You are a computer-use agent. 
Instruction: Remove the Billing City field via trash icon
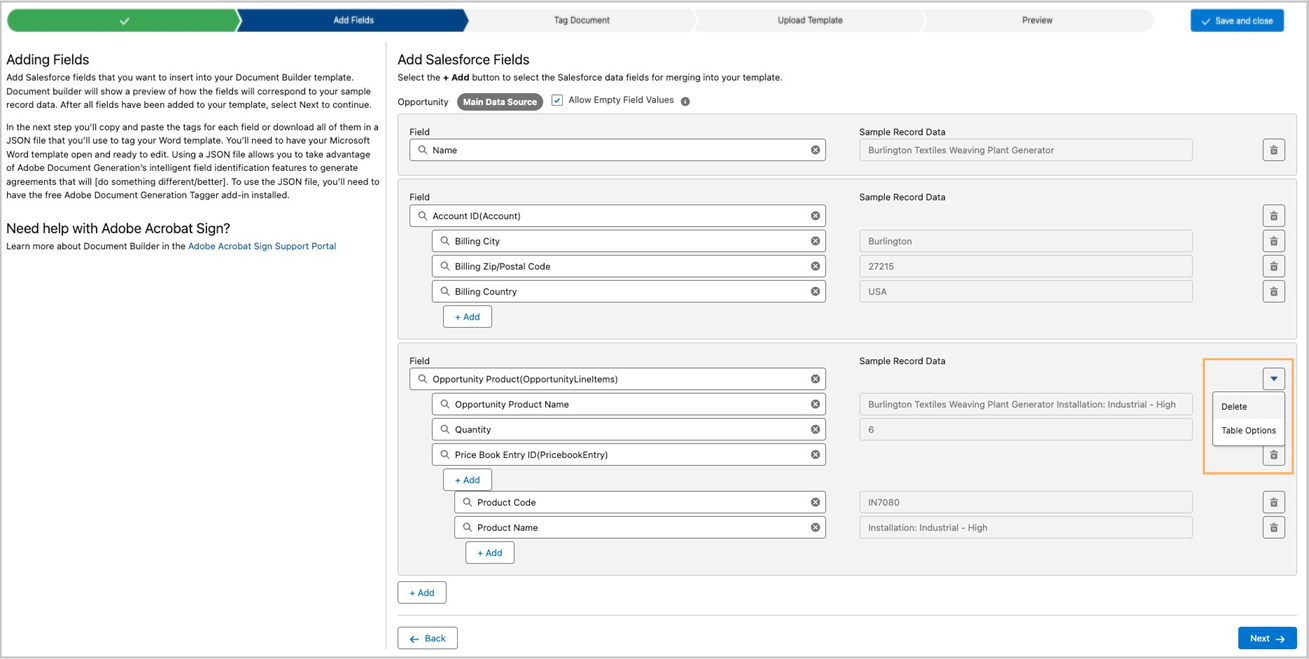coord(1273,240)
